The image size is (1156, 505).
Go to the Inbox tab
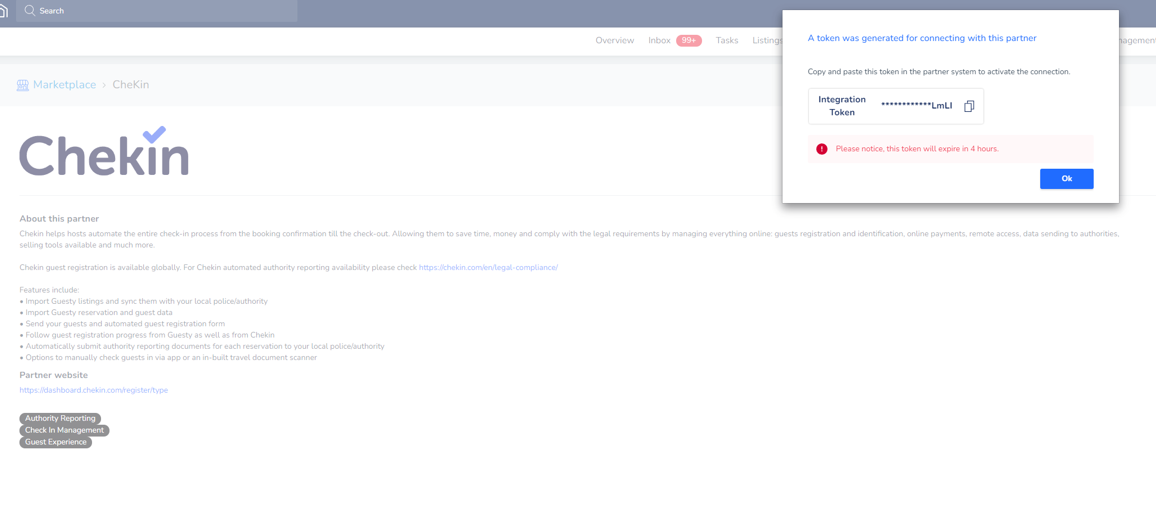(658, 41)
